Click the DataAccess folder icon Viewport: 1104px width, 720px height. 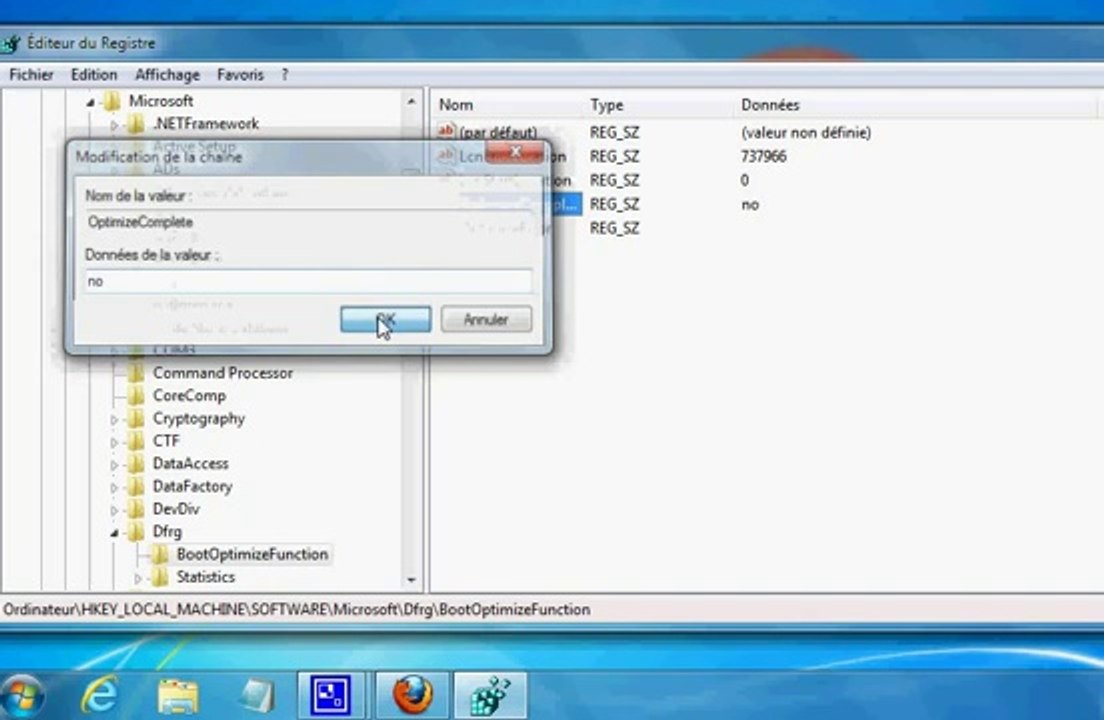point(136,463)
